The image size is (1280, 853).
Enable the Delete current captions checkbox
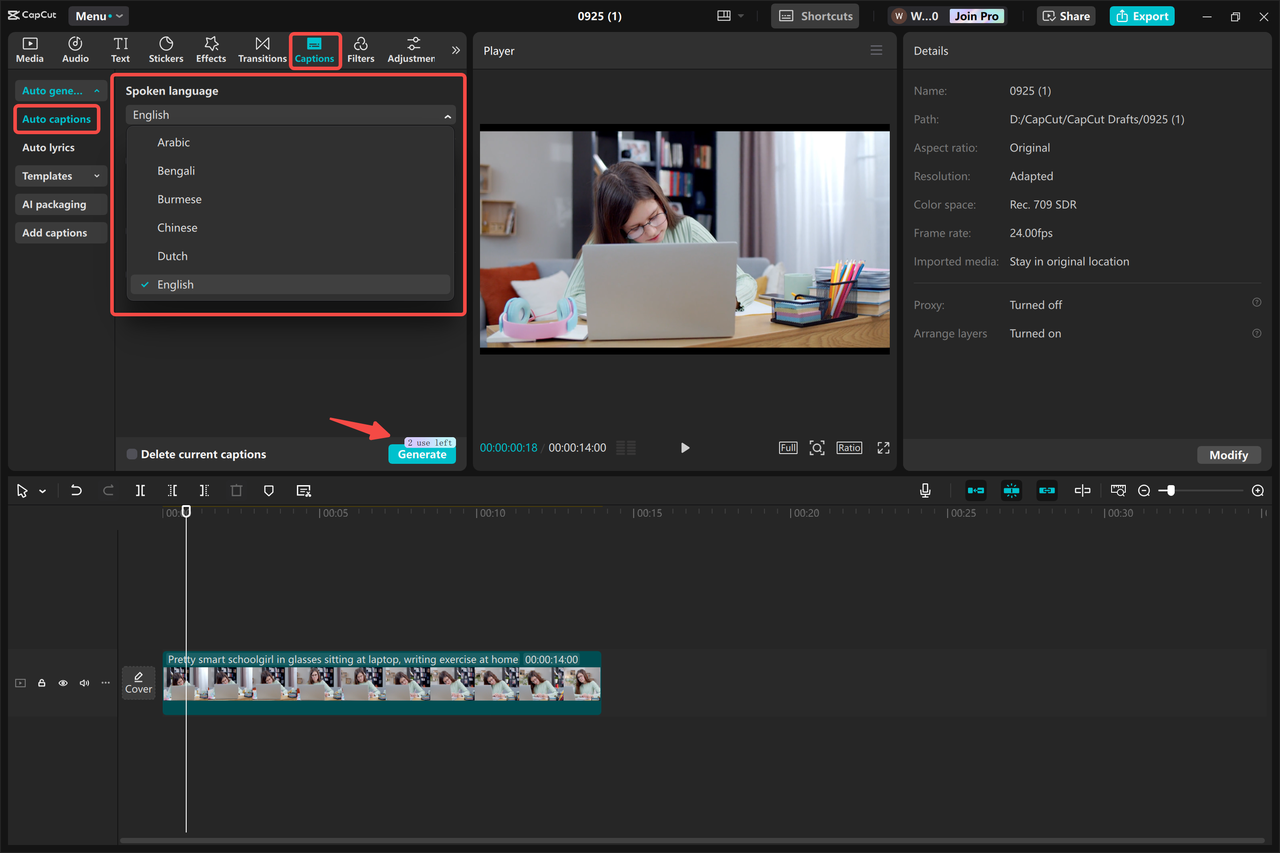tap(131, 453)
